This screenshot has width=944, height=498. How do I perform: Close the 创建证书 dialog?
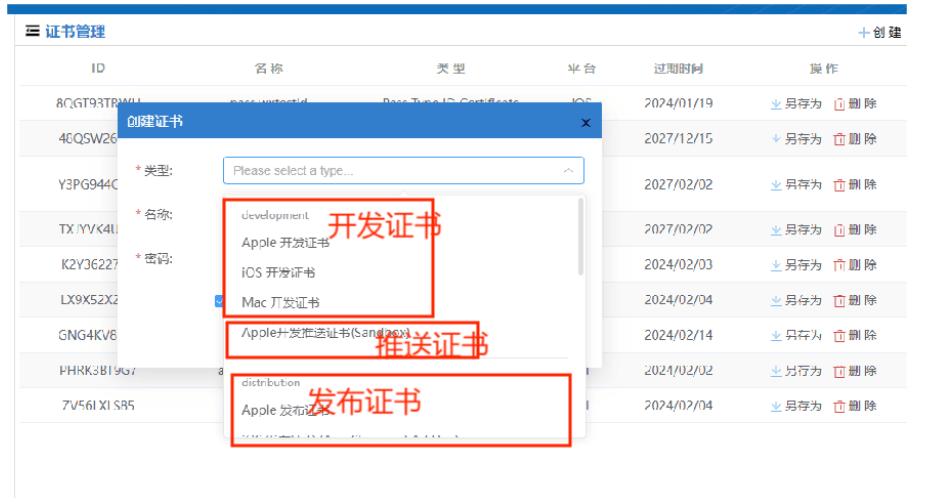(x=586, y=123)
